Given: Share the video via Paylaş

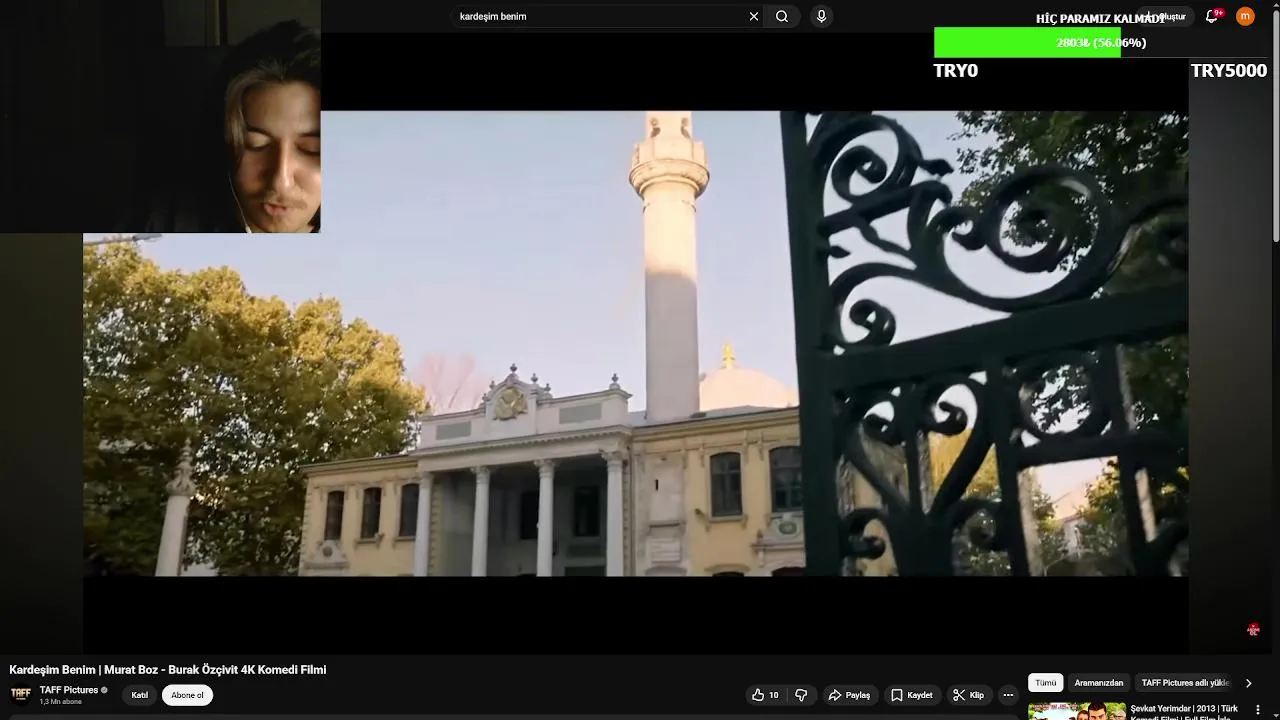Looking at the screenshot, I should (x=849, y=695).
